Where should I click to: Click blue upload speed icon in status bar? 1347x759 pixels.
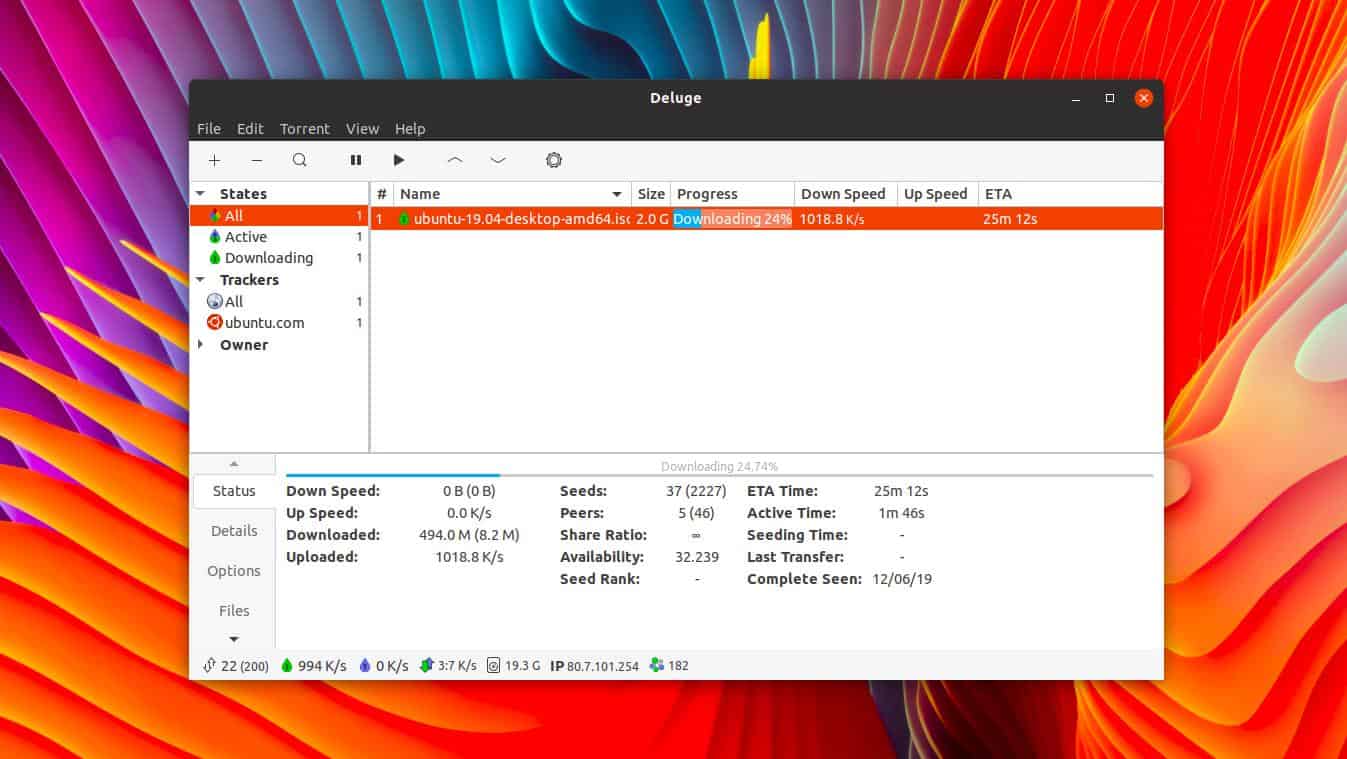tap(365, 666)
